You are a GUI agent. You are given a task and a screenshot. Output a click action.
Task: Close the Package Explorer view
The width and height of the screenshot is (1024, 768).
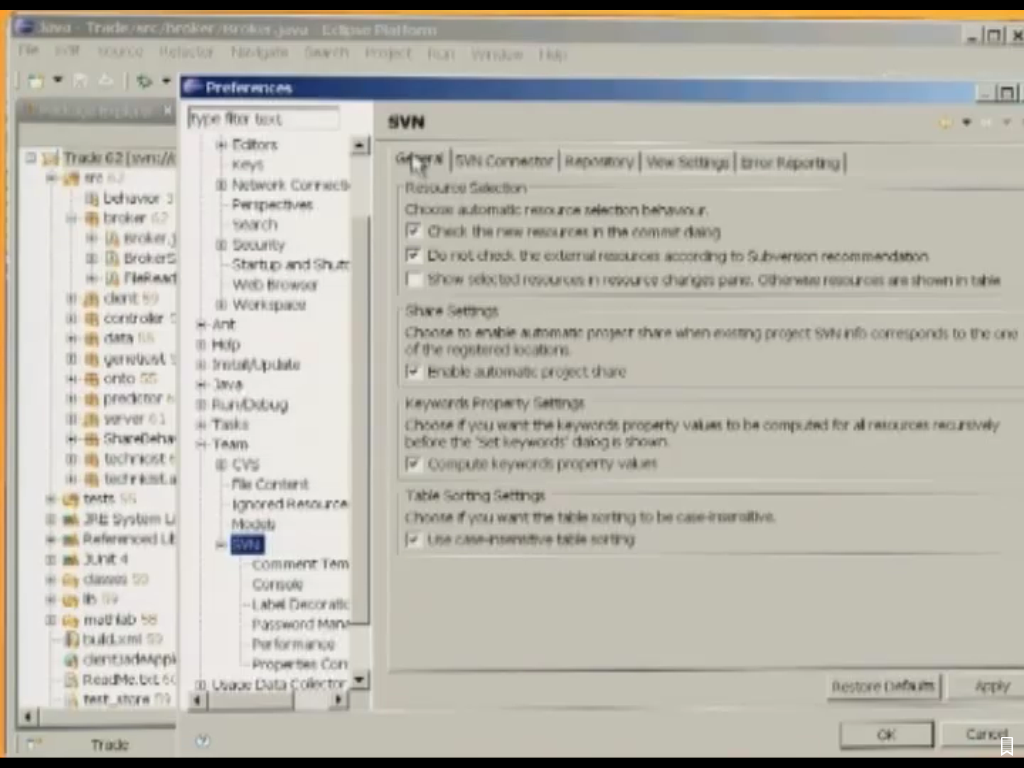click(168, 110)
